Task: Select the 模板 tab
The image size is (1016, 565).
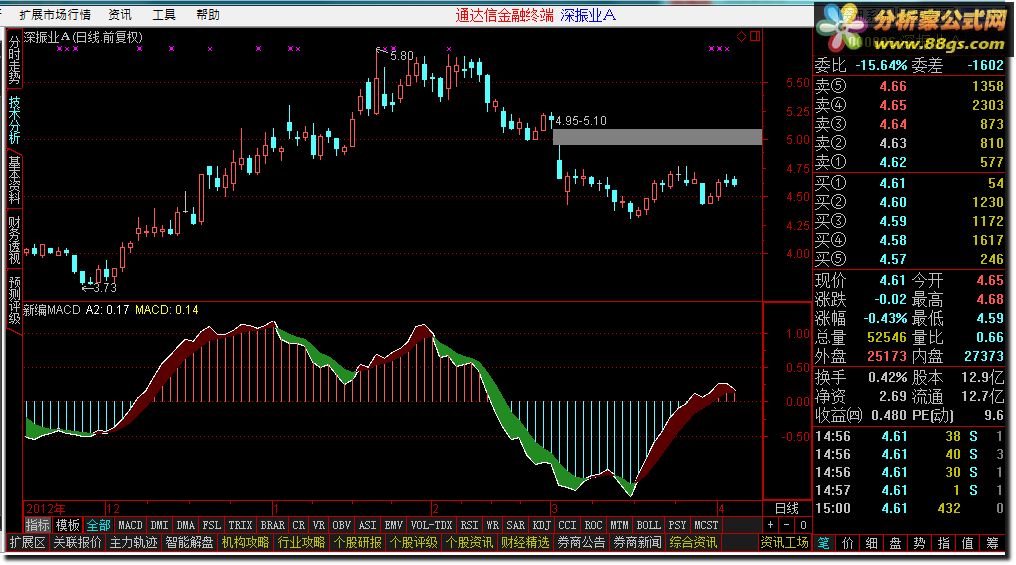Action: [67, 525]
